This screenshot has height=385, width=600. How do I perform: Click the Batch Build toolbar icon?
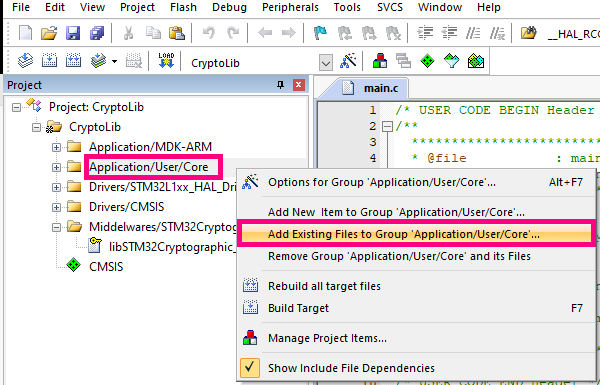[x=98, y=61]
